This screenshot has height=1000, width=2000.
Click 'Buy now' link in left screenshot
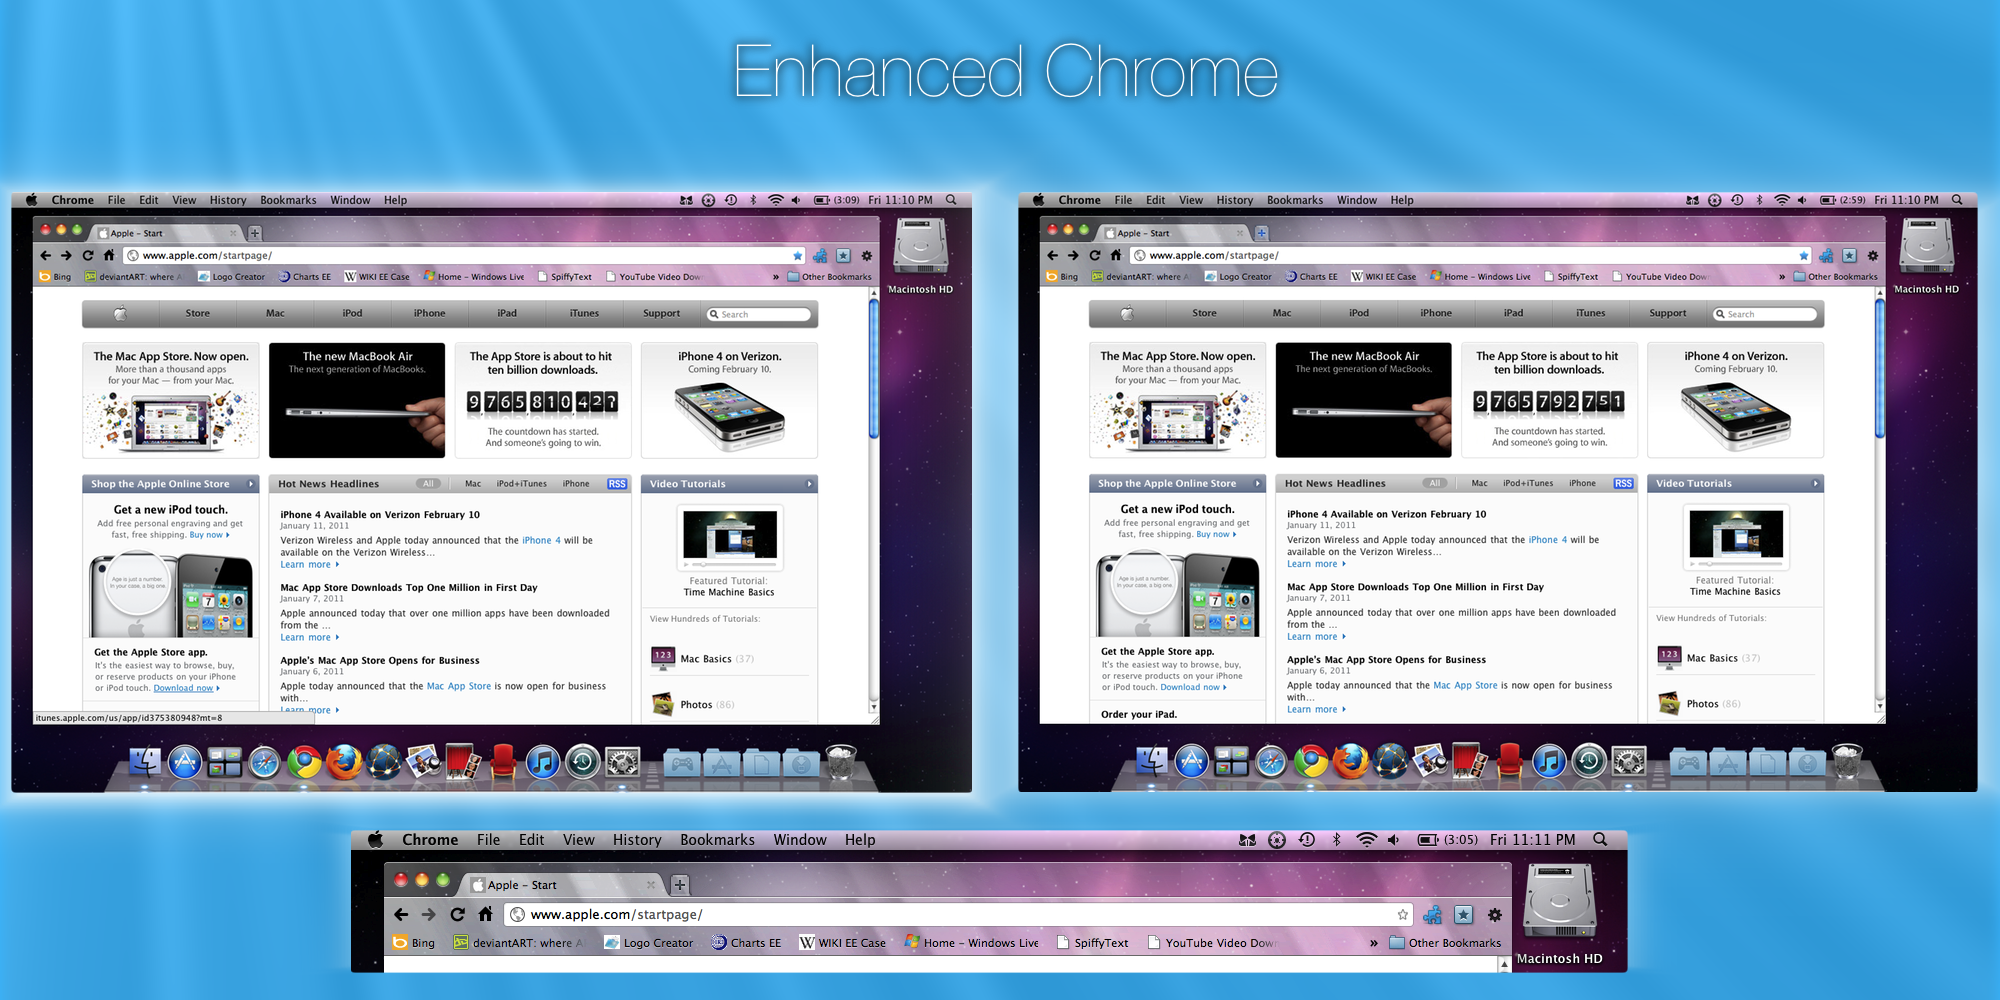[208, 535]
